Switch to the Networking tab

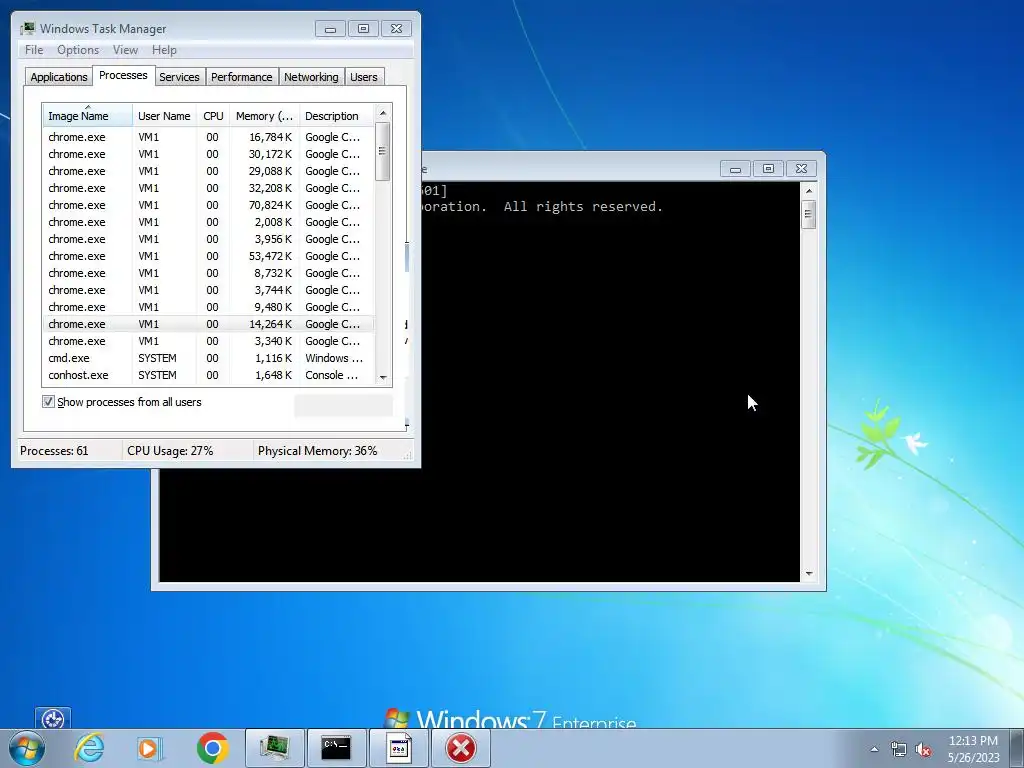point(311,77)
